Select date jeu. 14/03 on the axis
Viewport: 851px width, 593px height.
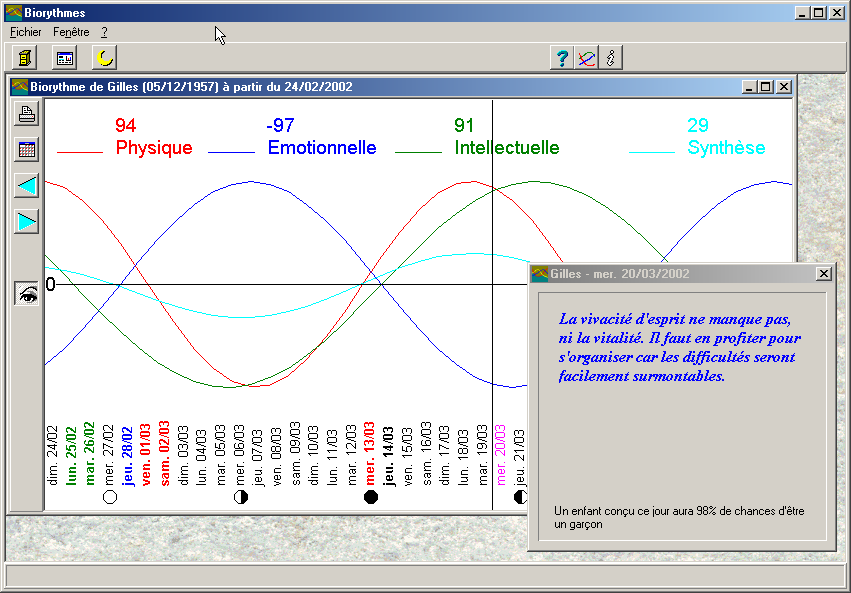click(389, 456)
